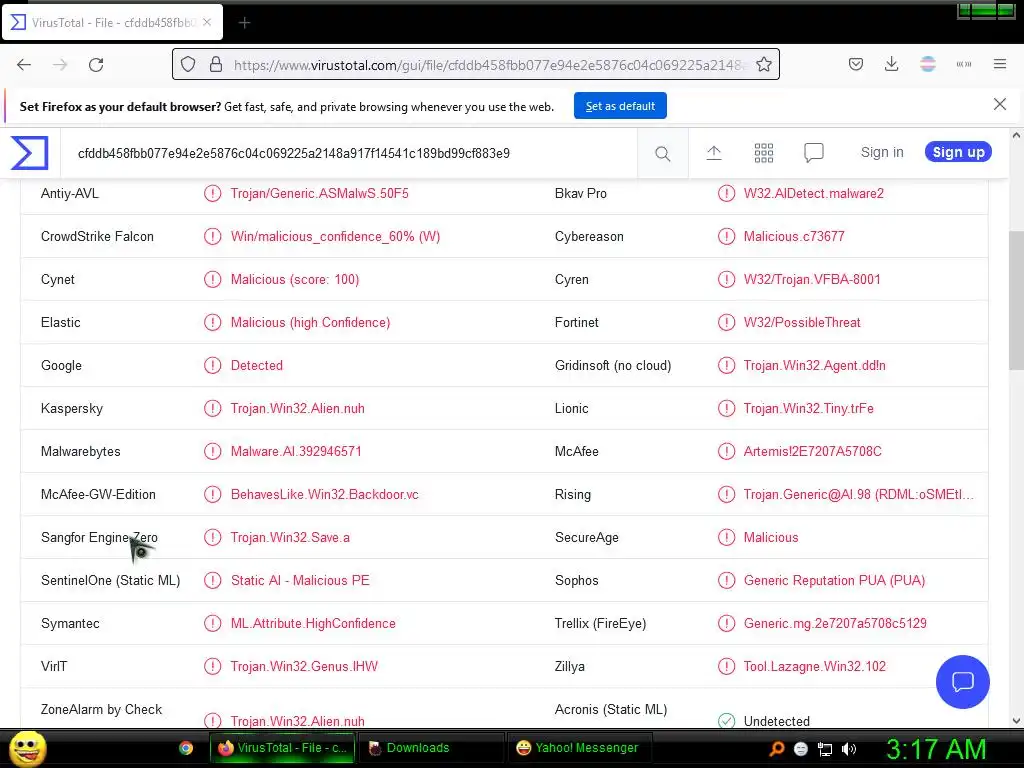
Task: Open the Chrome icon in taskbar
Action: [x=186, y=748]
